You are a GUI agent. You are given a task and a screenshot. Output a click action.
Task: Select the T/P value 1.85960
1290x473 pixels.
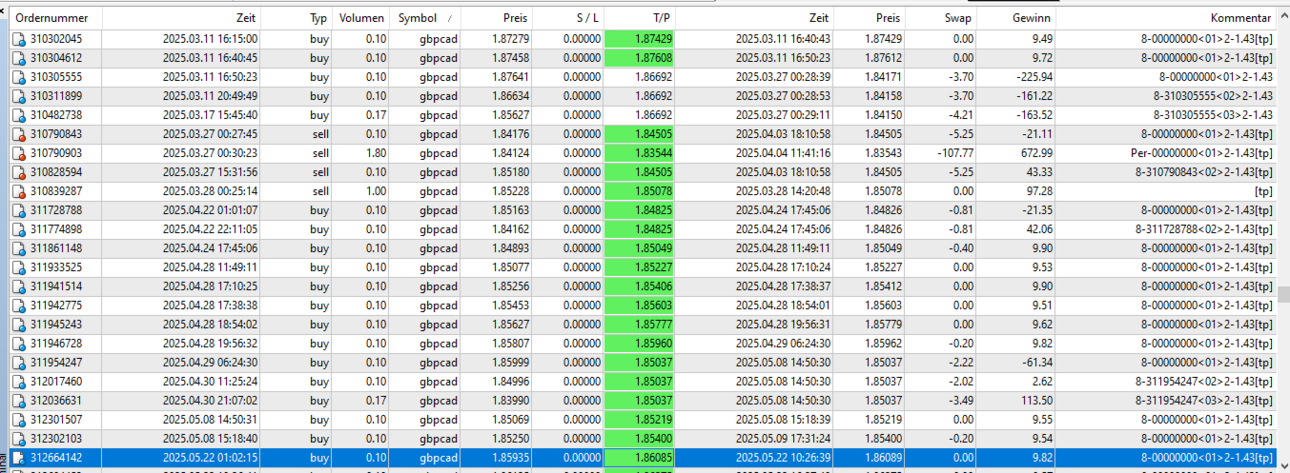(640, 343)
